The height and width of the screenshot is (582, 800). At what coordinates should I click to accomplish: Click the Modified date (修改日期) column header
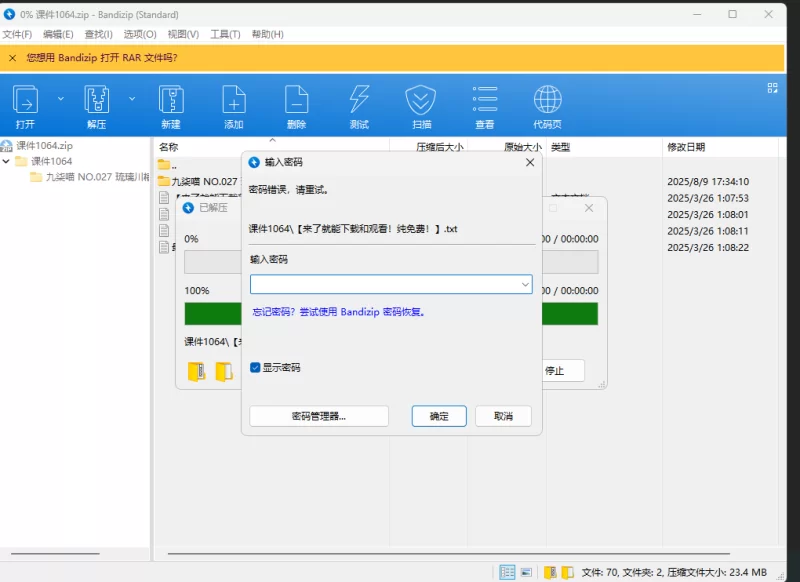pos(686,147)
